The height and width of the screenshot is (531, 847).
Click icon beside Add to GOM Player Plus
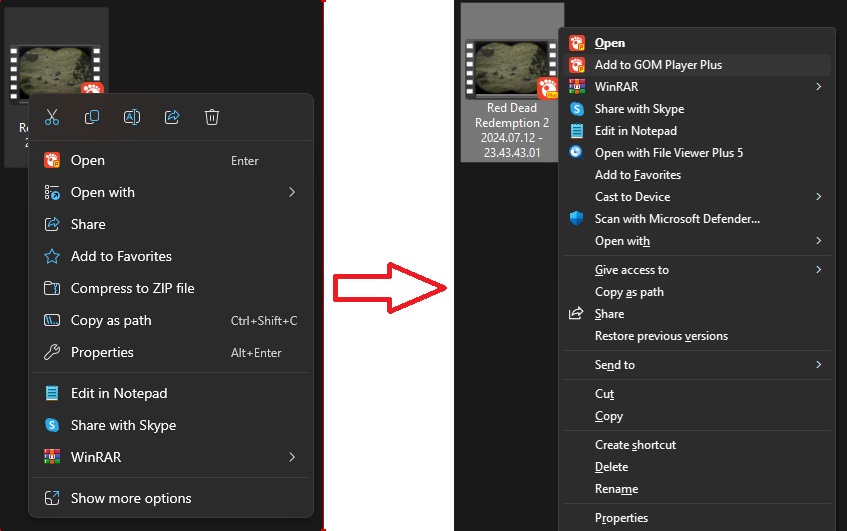(577, 65)
